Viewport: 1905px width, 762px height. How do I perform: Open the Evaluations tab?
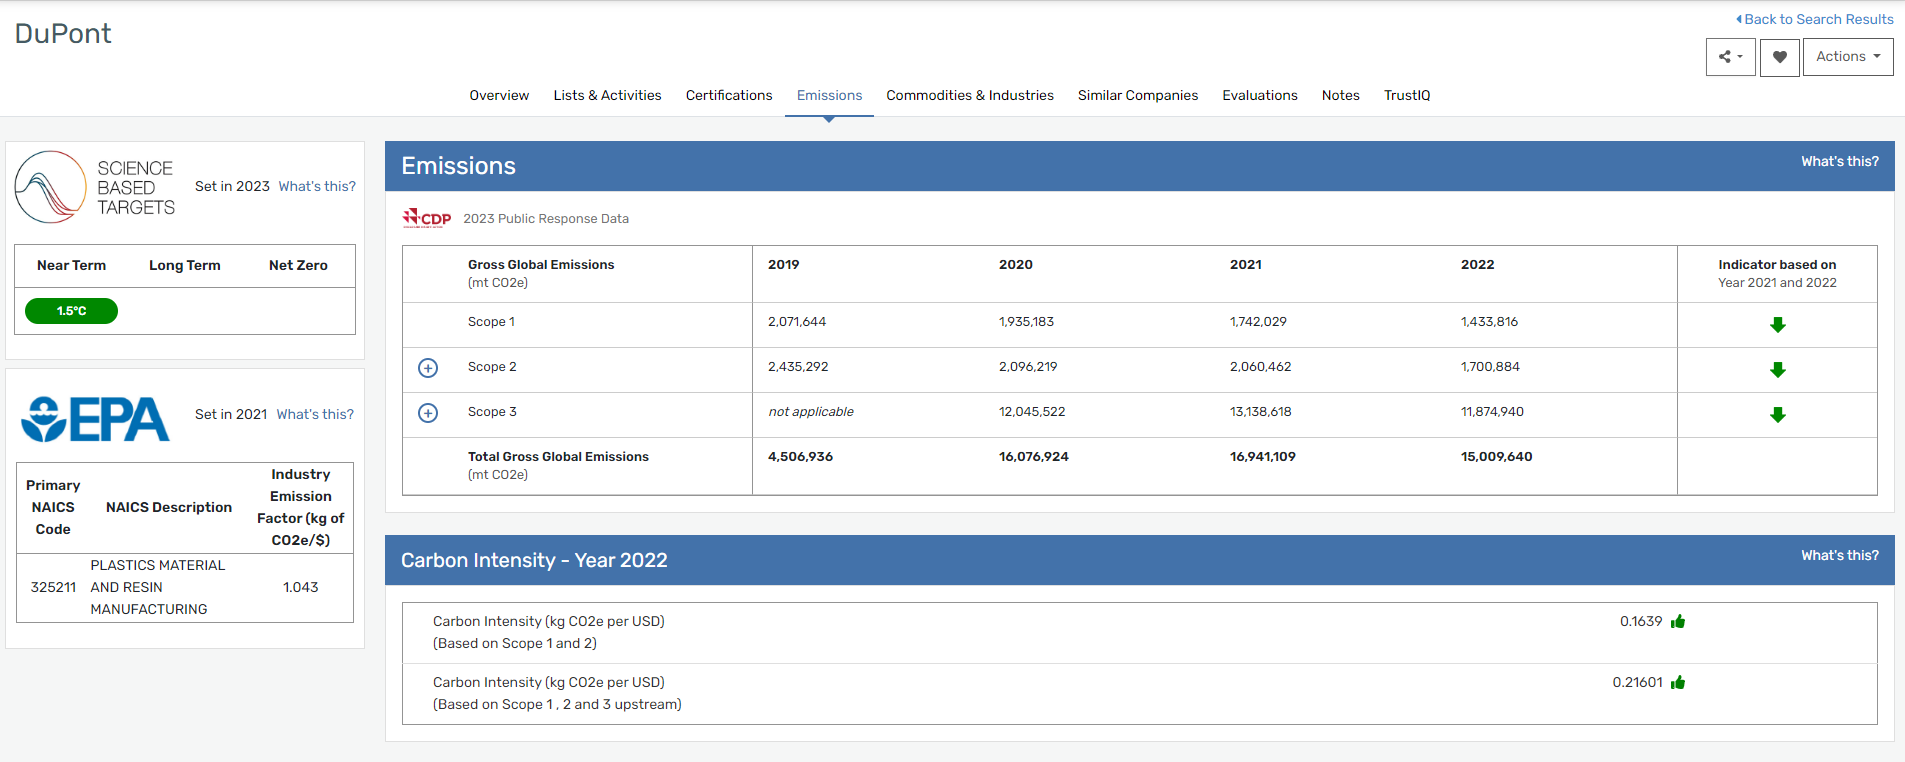point(1260,95)
